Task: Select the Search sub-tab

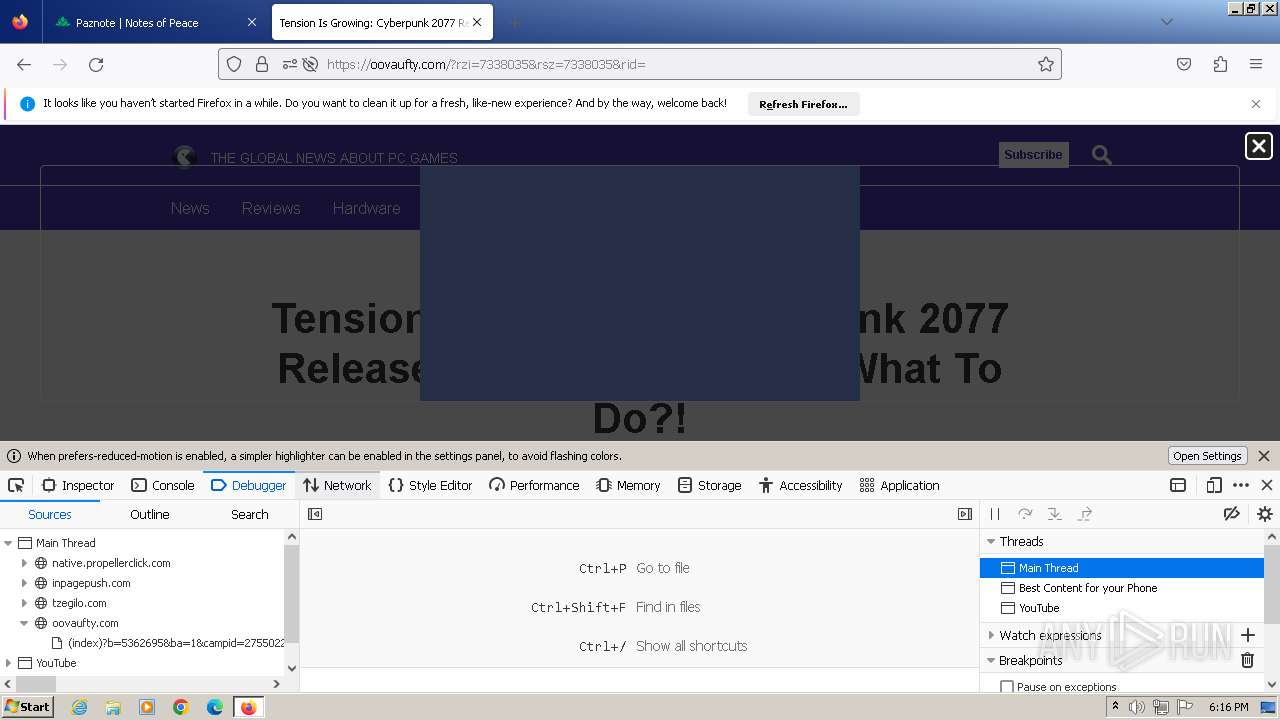Action: tap(250, 514)
